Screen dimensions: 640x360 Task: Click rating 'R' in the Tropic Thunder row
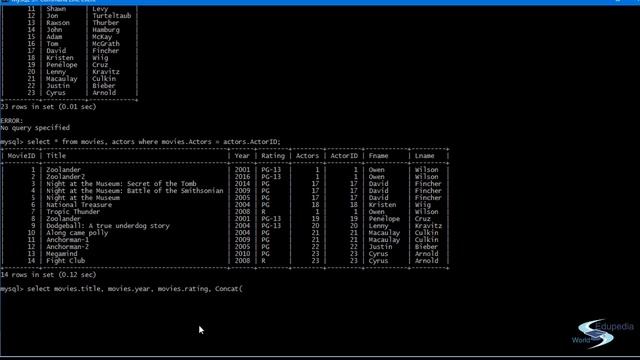pyautogui.click(x=264, y=212)
